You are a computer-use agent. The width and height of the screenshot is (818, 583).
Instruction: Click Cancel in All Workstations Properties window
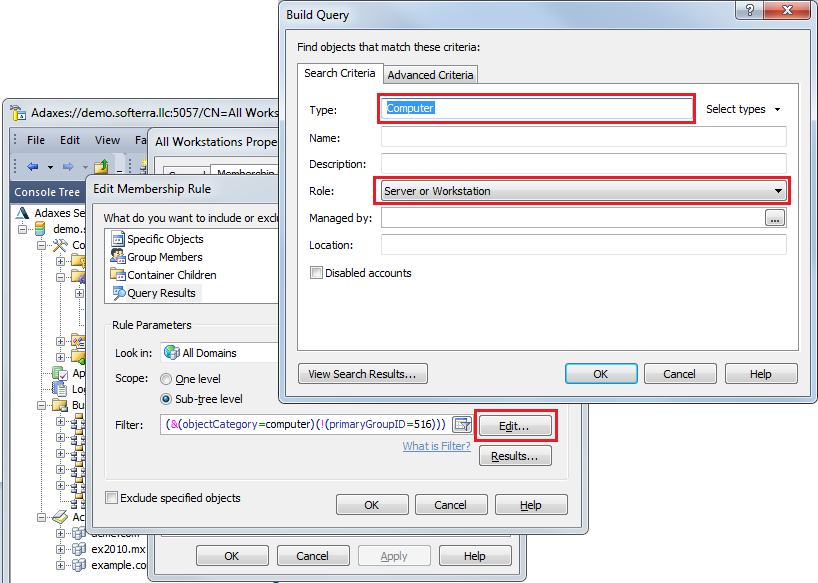(313, 556)
